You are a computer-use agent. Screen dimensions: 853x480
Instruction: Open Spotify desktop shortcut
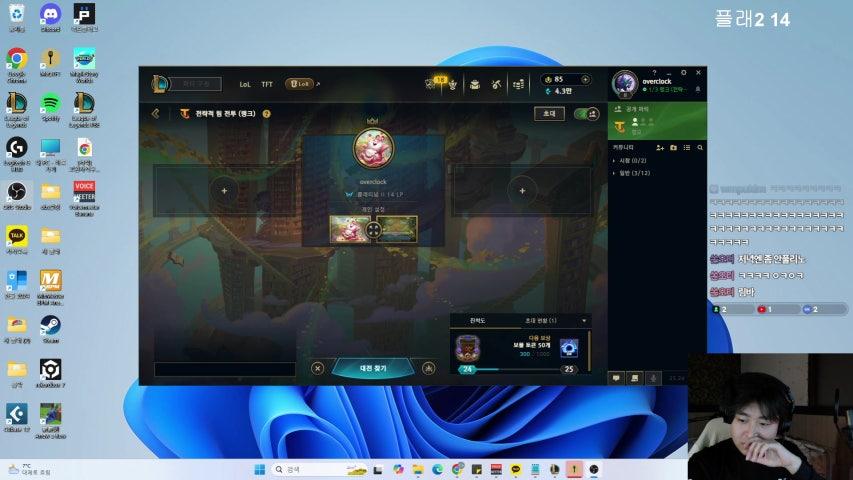[x=50, y=107]
